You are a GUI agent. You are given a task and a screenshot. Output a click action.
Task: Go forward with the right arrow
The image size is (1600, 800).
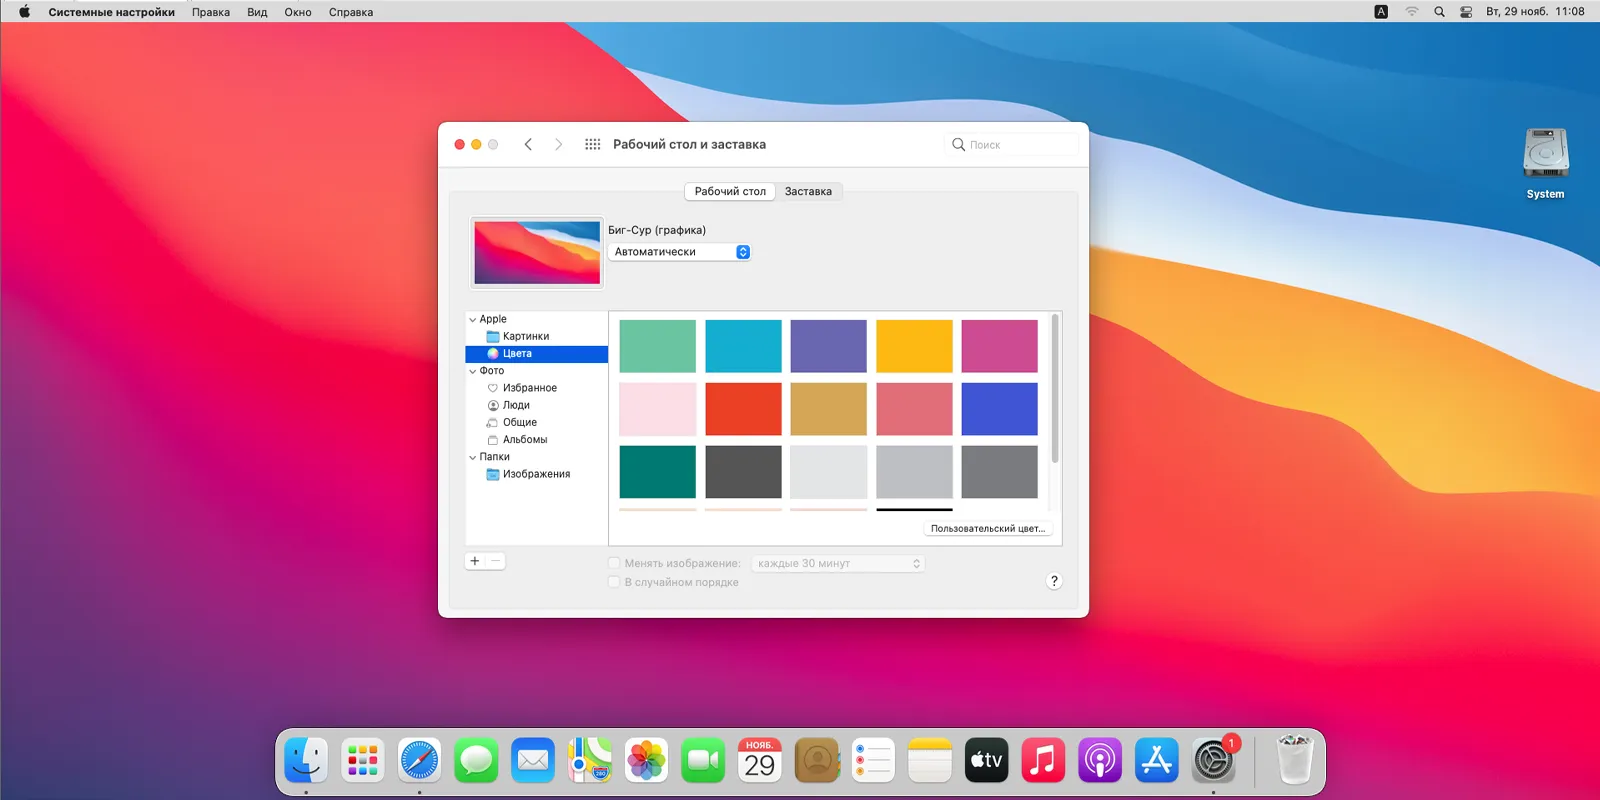[x=559, y=144]
